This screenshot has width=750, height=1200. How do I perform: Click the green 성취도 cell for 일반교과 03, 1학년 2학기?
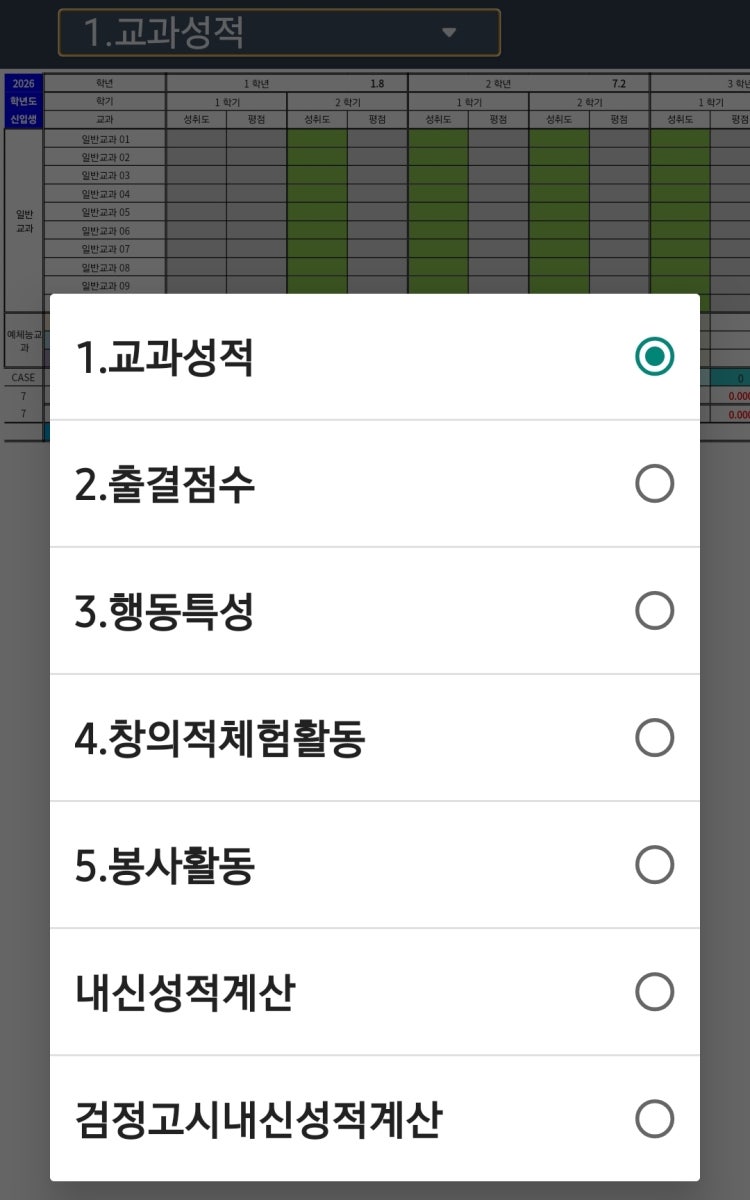coord(317,175)
